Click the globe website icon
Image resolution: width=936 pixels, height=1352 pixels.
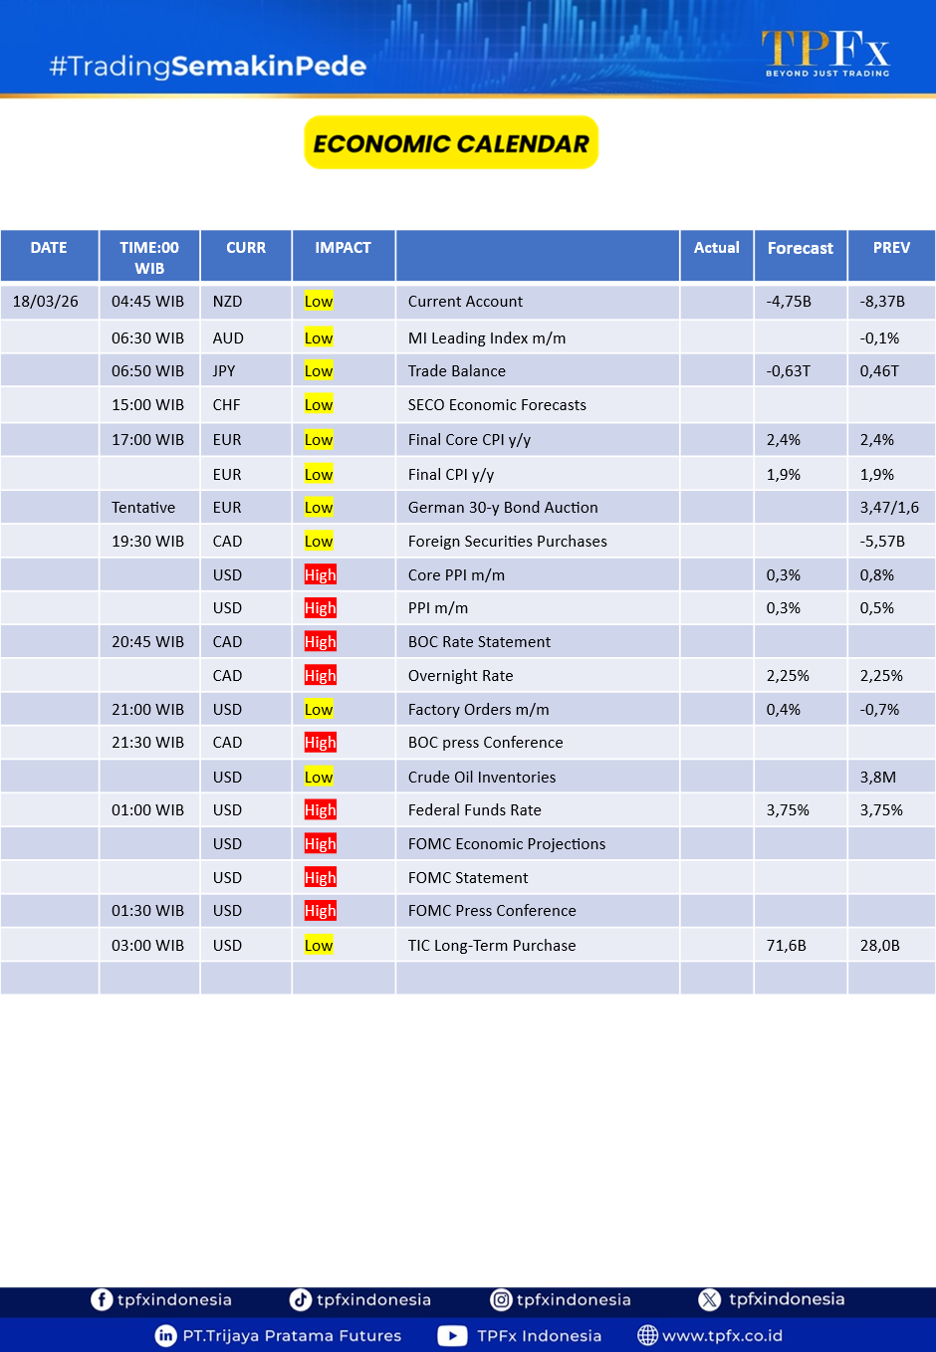(648, 1335)
